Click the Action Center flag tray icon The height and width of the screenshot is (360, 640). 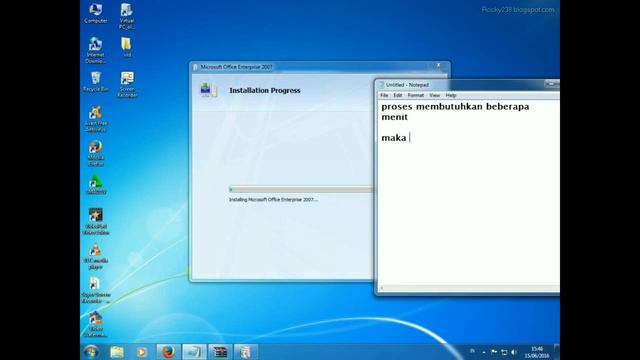click(x=494, y=352)
